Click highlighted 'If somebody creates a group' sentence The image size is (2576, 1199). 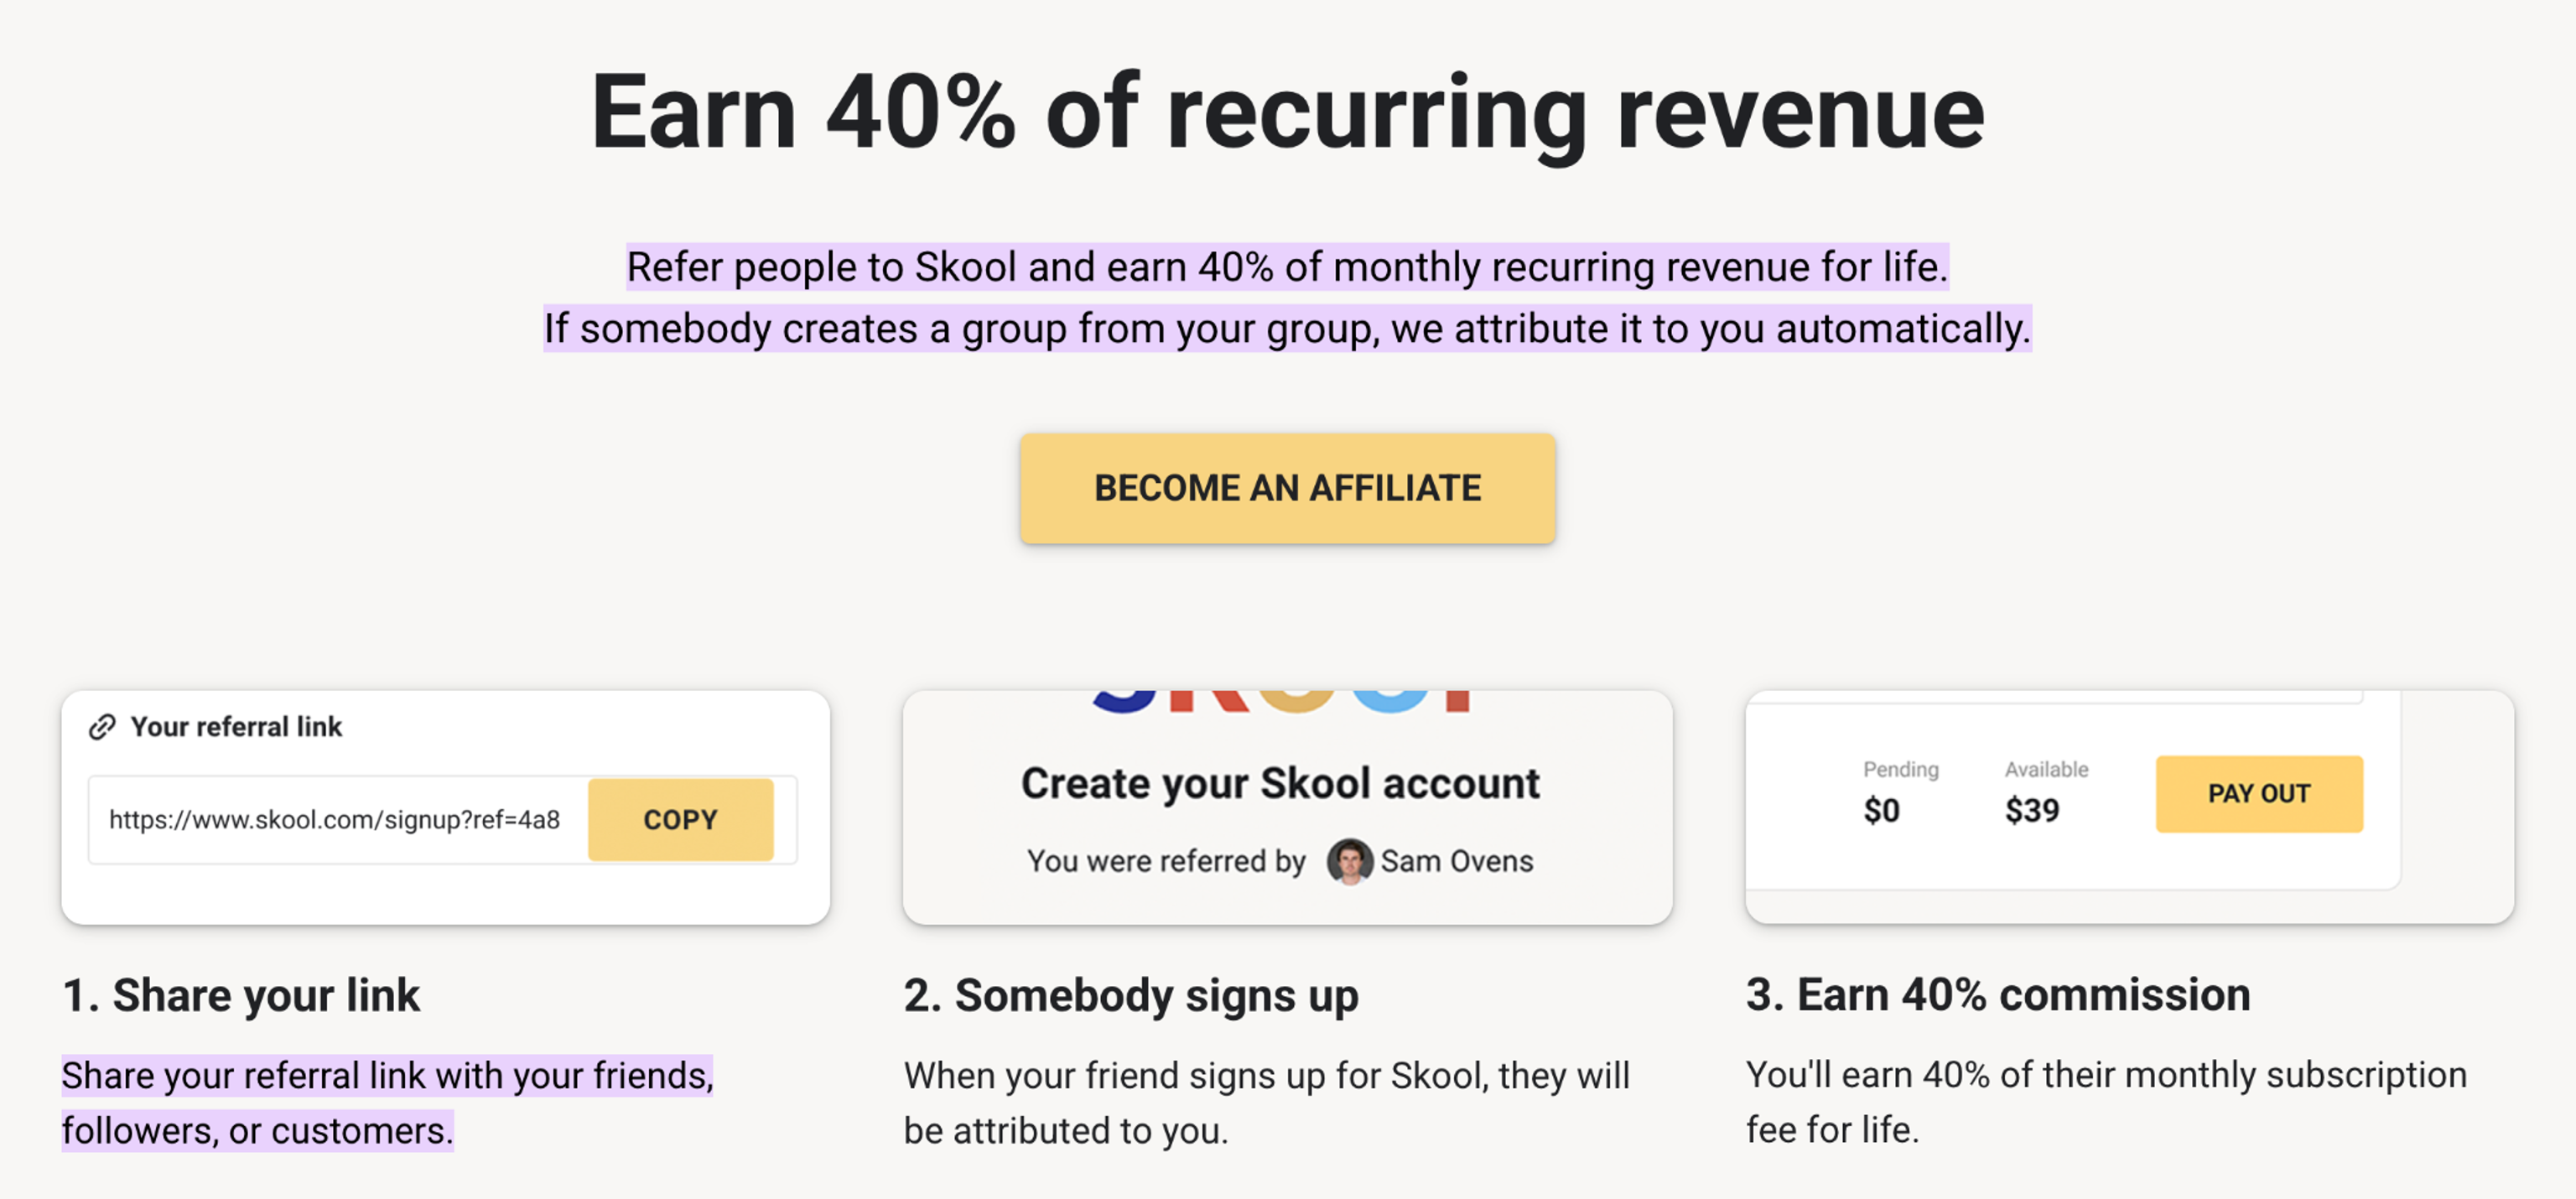(1287, 329)
